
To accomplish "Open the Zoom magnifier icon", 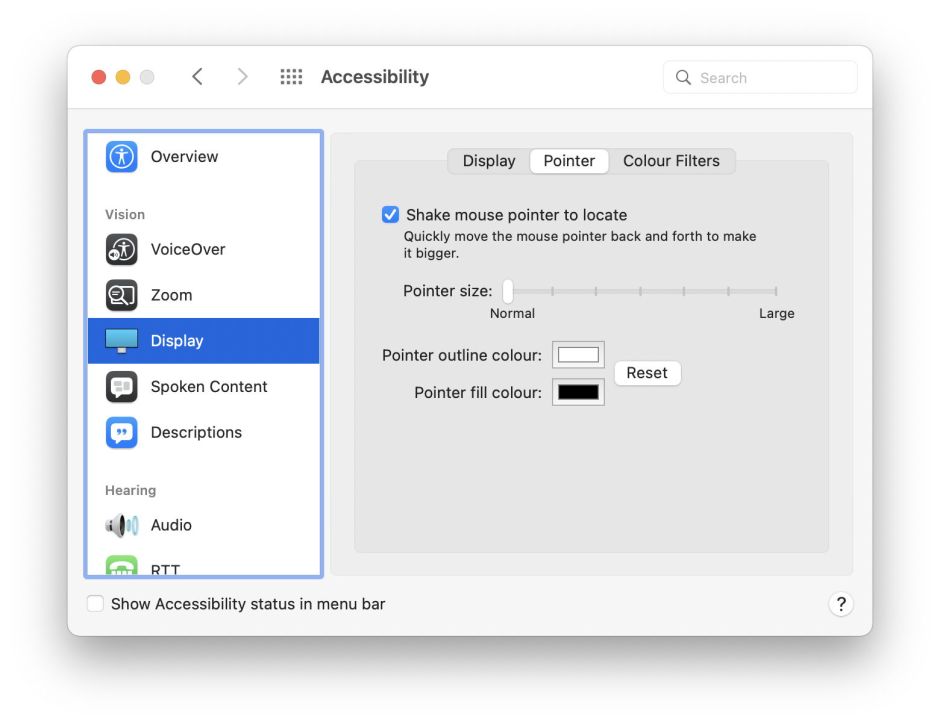I will (x=122, y=295).
